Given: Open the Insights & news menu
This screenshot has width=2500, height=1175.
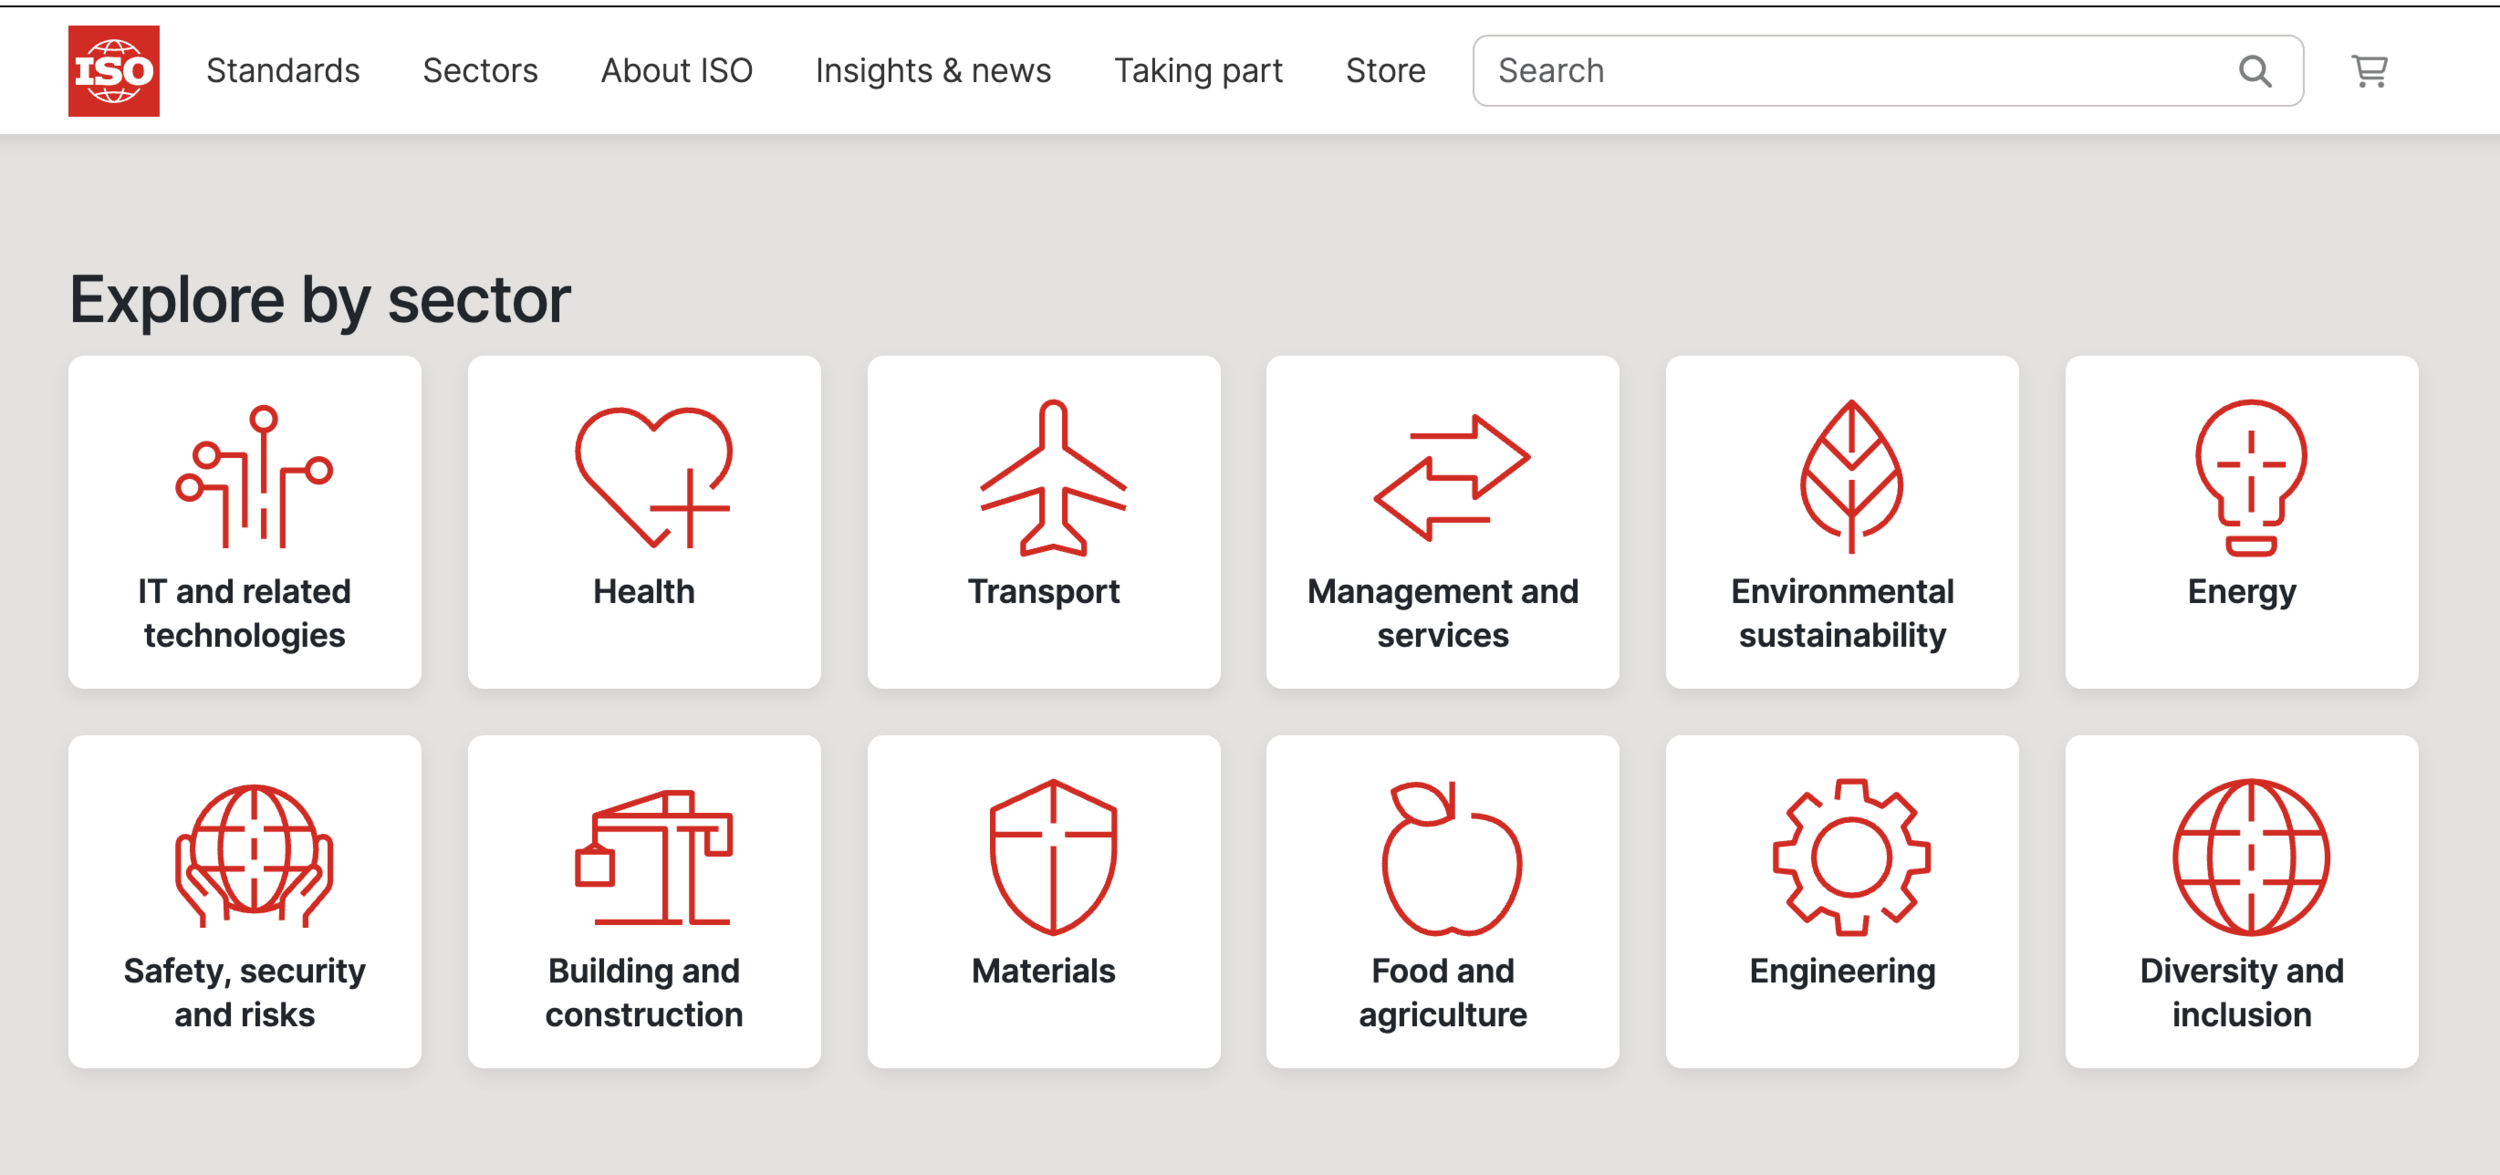Looking at the screenshot, I should click(933, 71).
